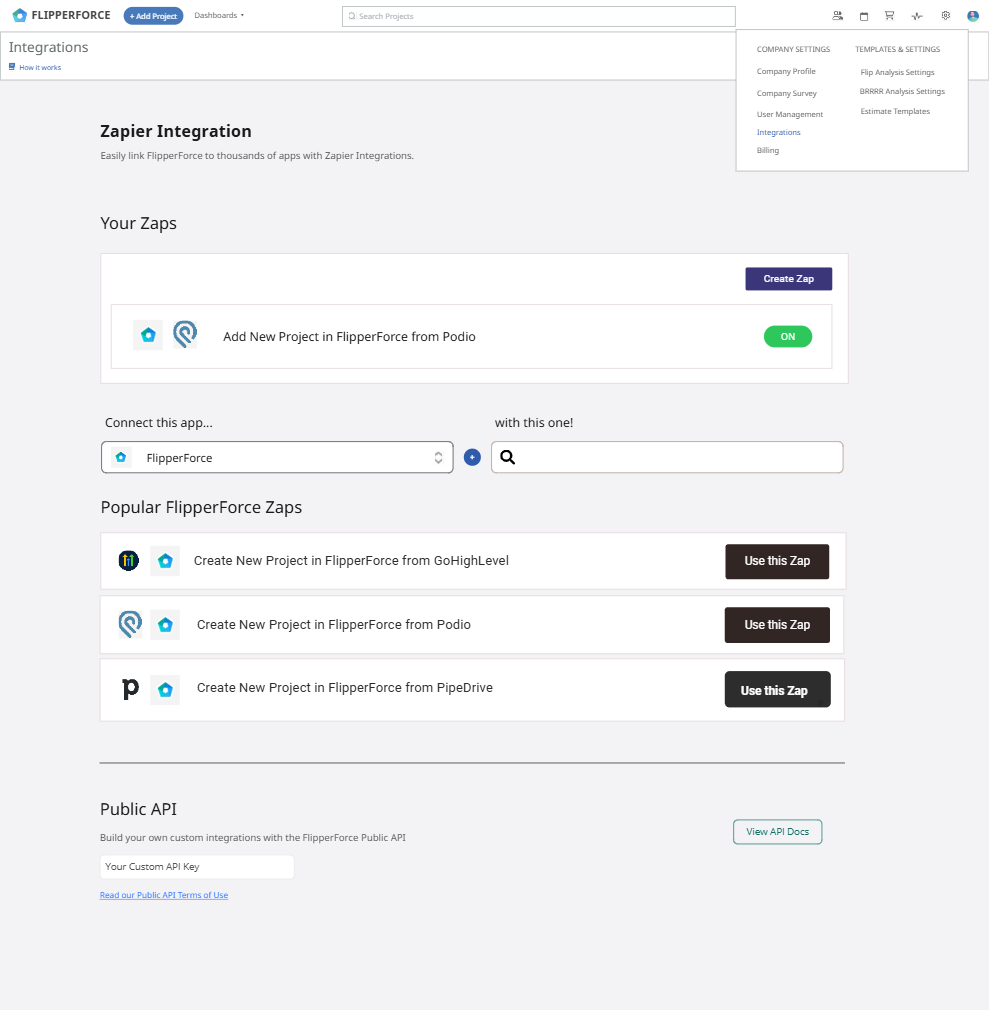Focus the Search Projects field
Image resolution: width=989 pixels, height=1010 pixels.
coord(539,16)
